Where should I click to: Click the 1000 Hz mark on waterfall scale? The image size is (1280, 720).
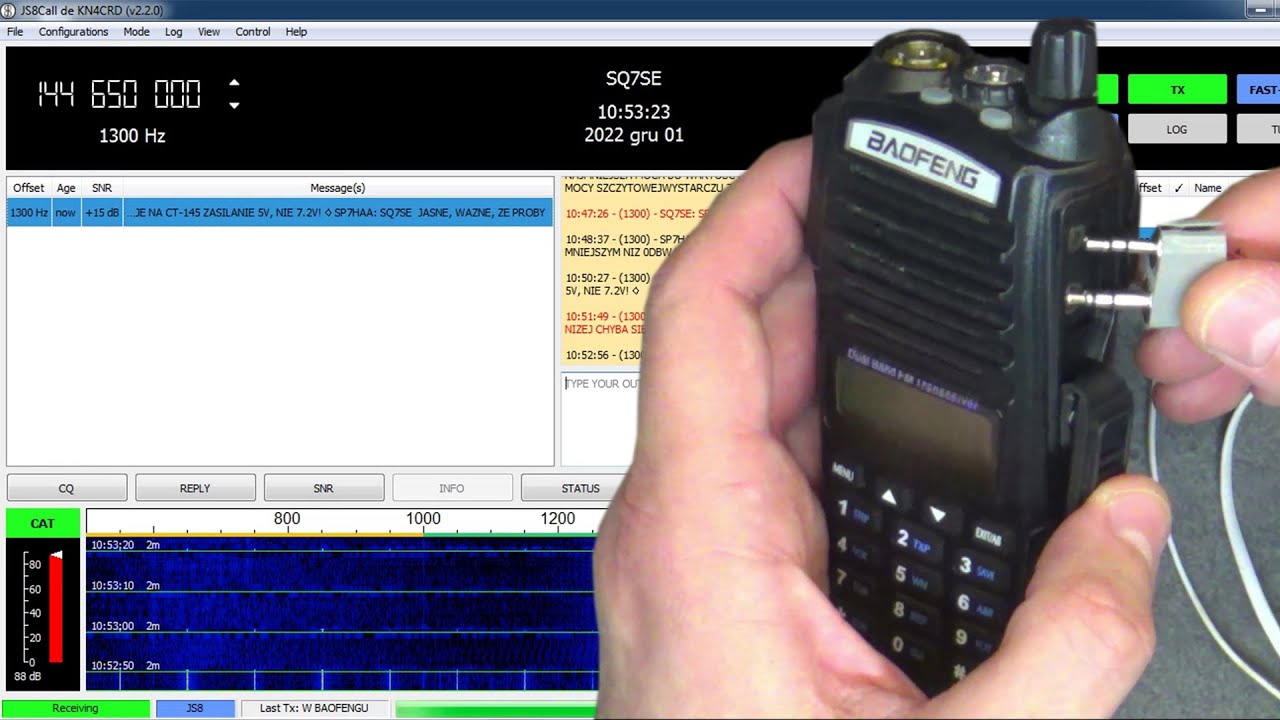[423, 518]
